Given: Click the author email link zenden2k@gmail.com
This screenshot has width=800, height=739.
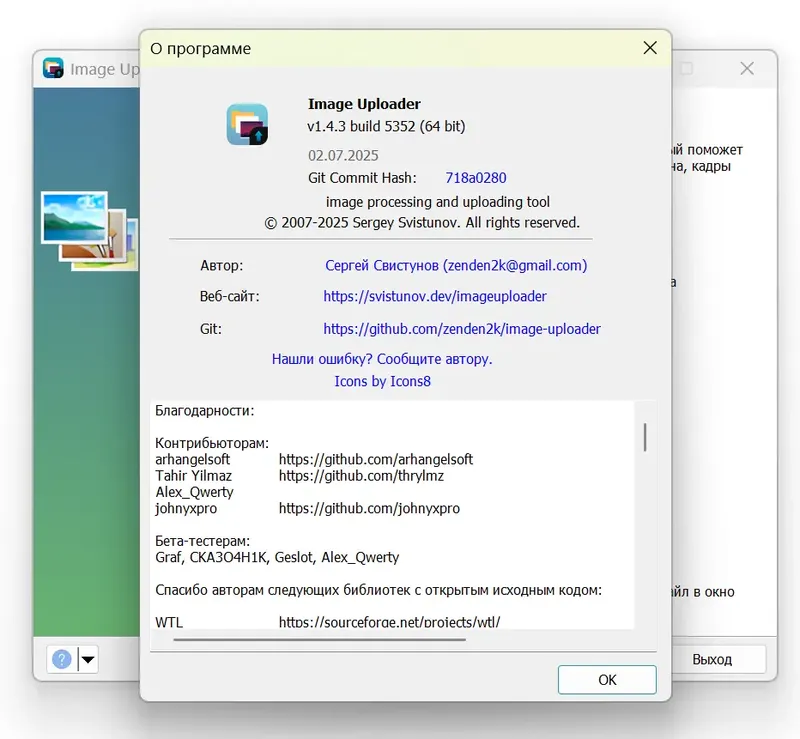Looking at the screenshot, I should [456, 265].
